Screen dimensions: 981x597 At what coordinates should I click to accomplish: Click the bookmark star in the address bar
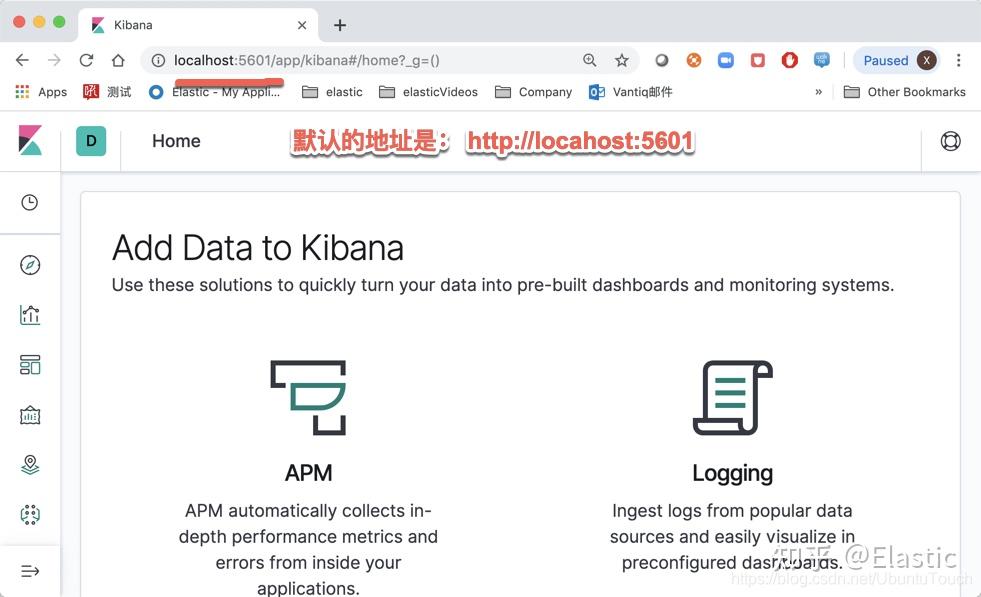[623, 60]
